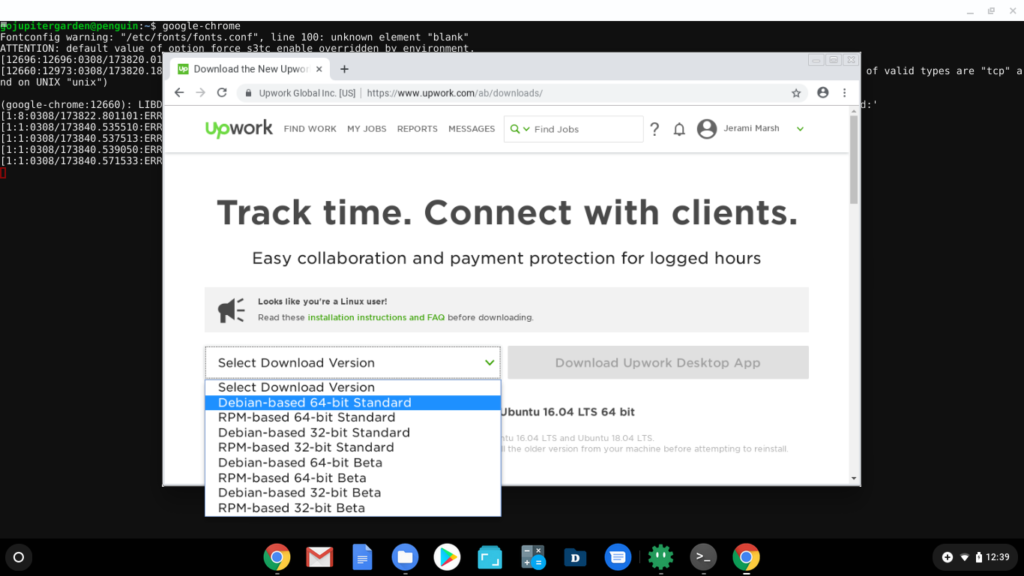1024x576 pixels.
Task: Open the help question mark icon
Action: 654,129
